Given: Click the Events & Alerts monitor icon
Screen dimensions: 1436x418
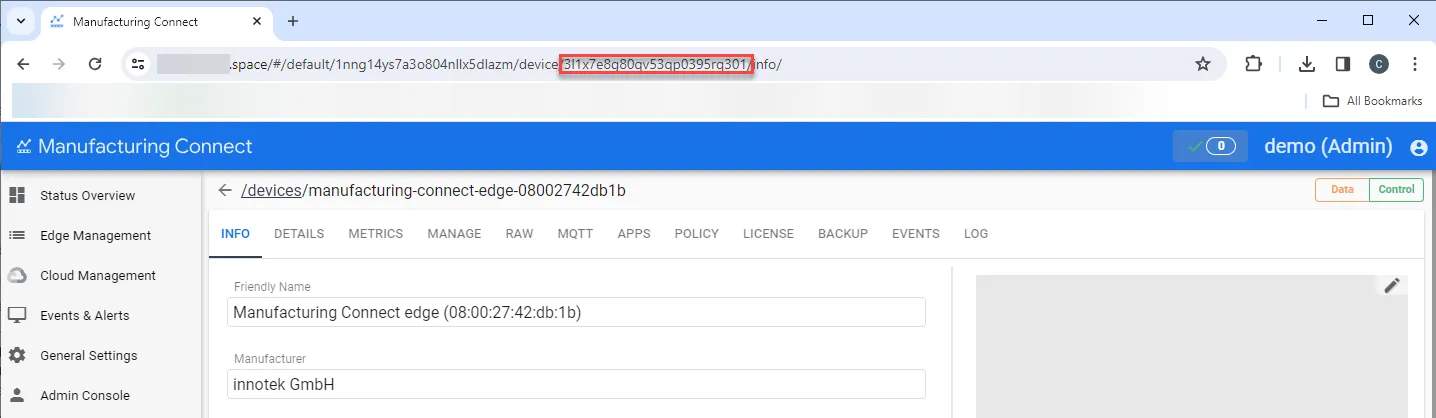Looking at the screenshot, I should [17, 315].
